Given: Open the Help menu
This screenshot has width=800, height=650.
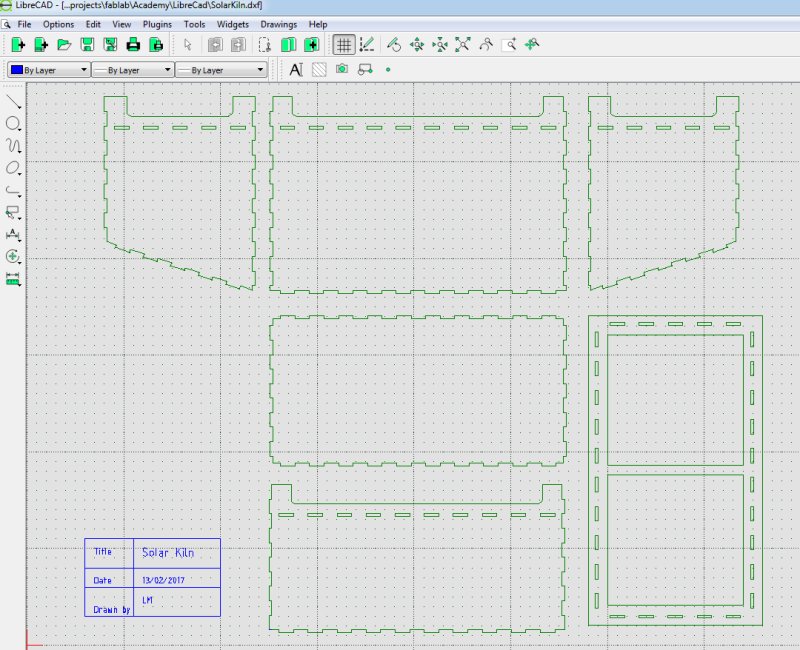Looking at the screenshot, I should (318, 24).
